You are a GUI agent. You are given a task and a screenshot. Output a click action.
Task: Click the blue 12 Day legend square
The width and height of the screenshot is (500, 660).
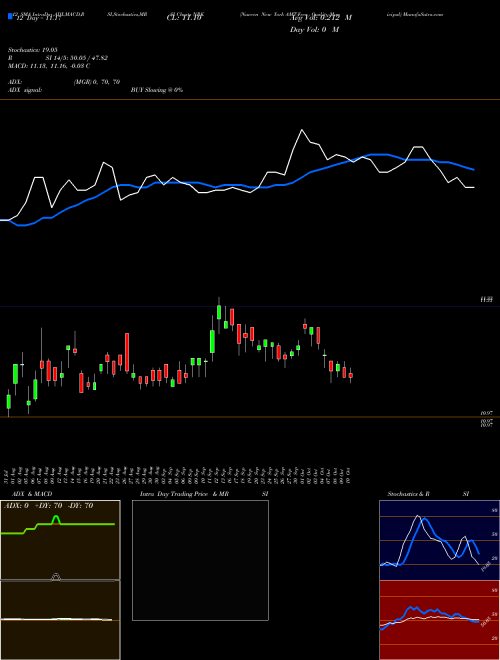(x=10, y=16)
